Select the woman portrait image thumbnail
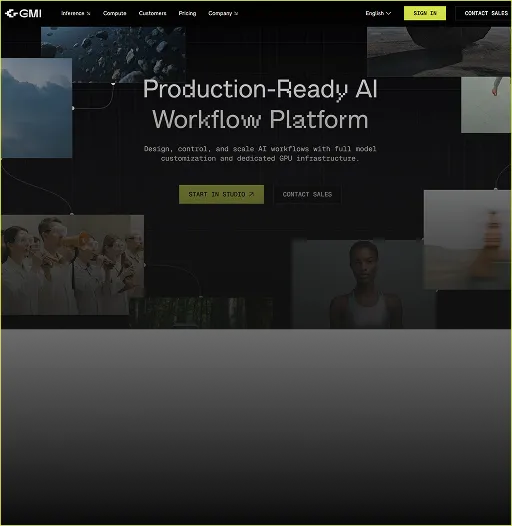The width and height of the screenshot is (512, 526). [364, 284]
